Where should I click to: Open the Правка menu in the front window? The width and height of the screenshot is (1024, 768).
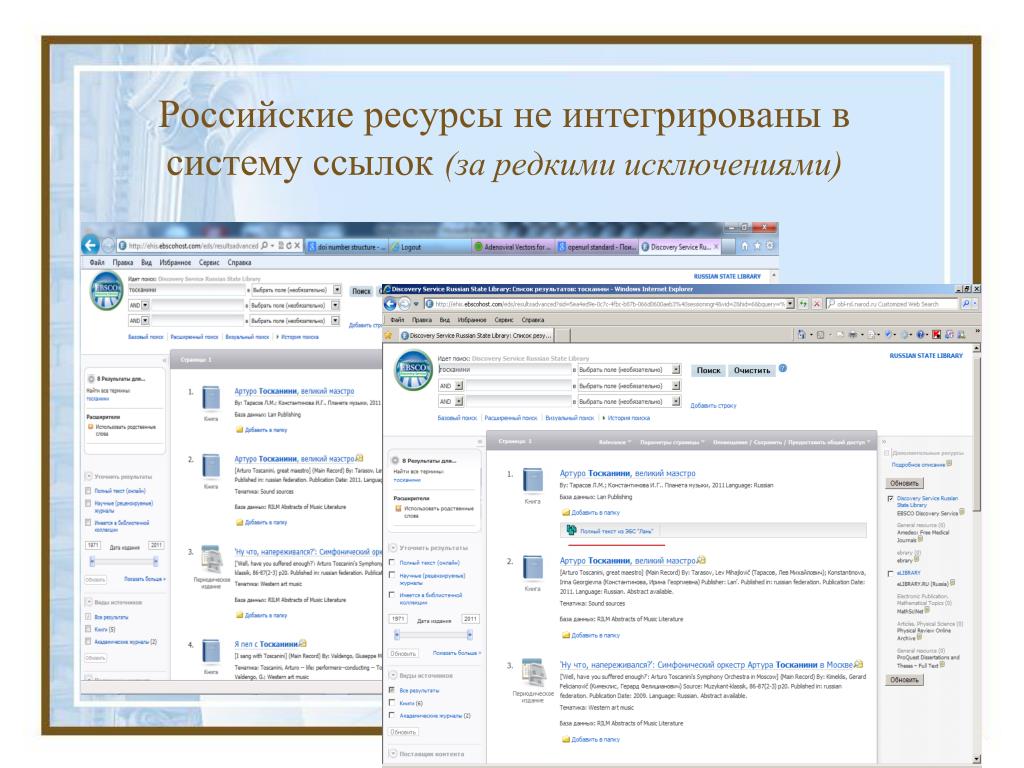click(x=422, y=320)
